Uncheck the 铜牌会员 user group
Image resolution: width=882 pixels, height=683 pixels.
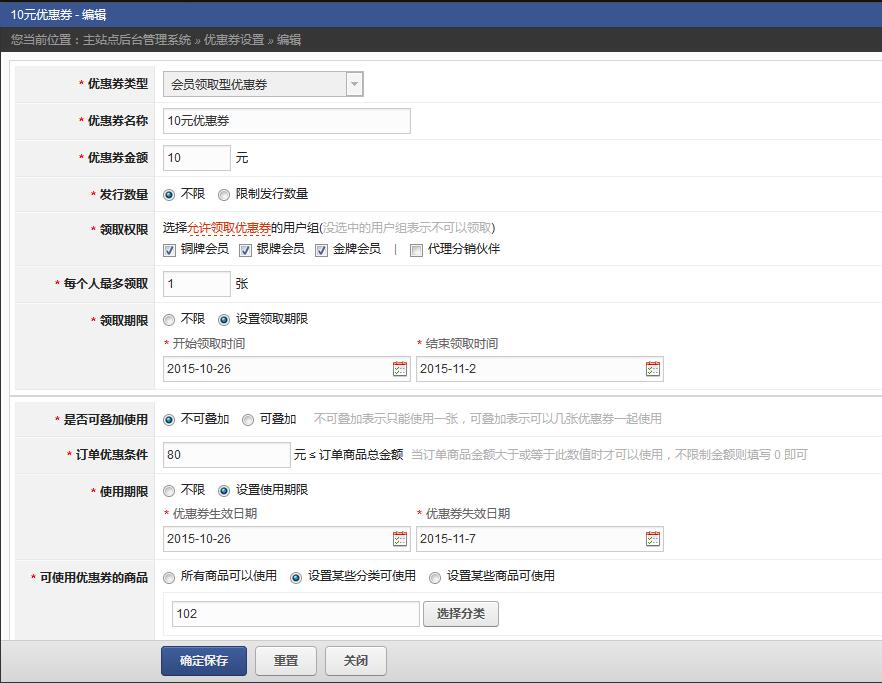tap(170, 251)
